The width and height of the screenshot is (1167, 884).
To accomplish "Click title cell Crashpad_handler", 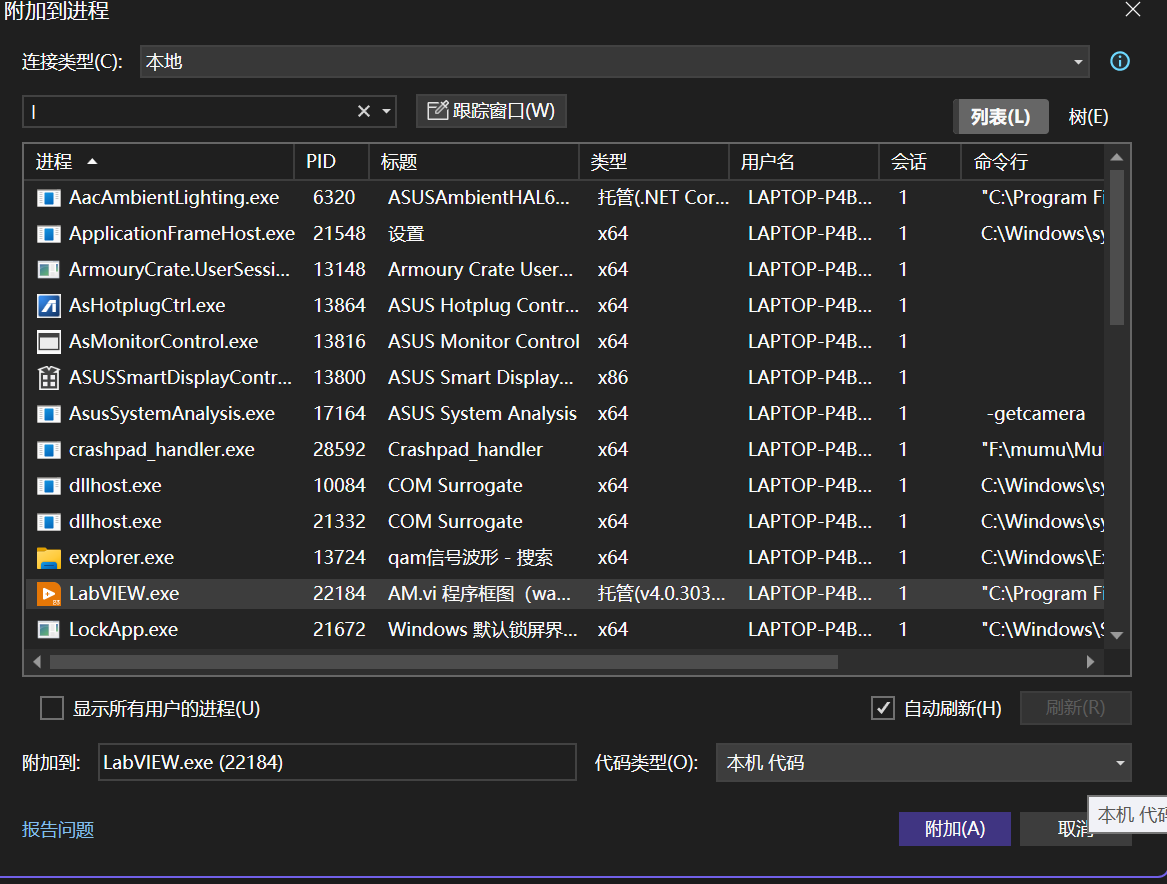I will [x=465, y=449].
